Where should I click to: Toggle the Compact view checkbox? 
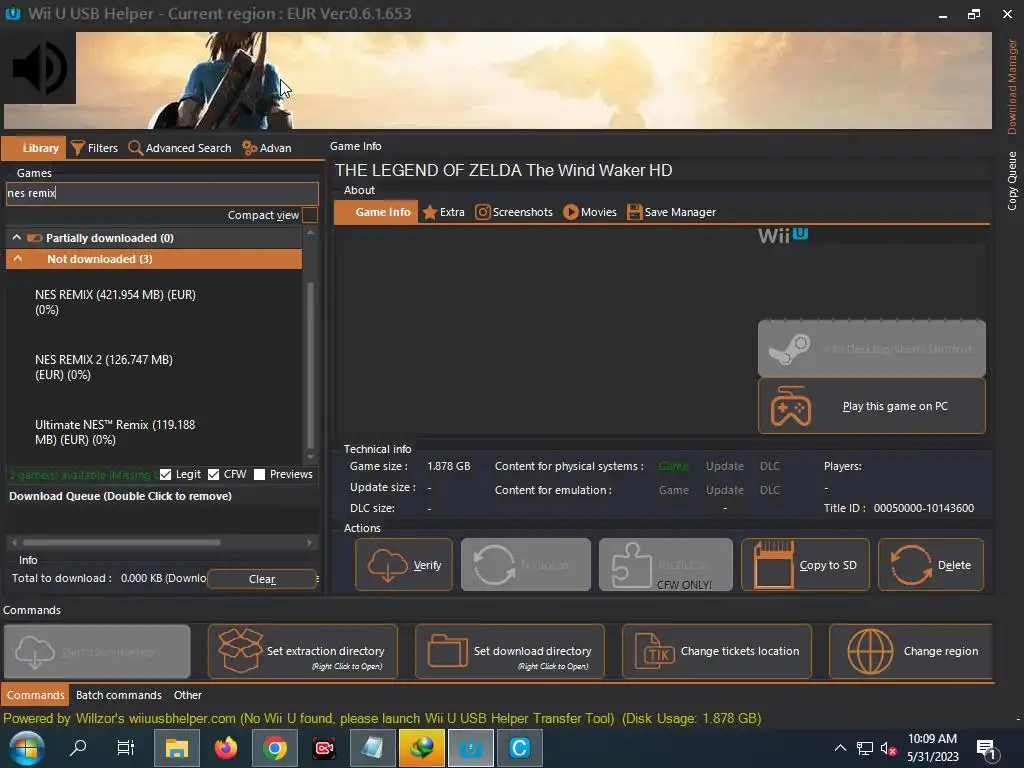click(x=310, y=215)
